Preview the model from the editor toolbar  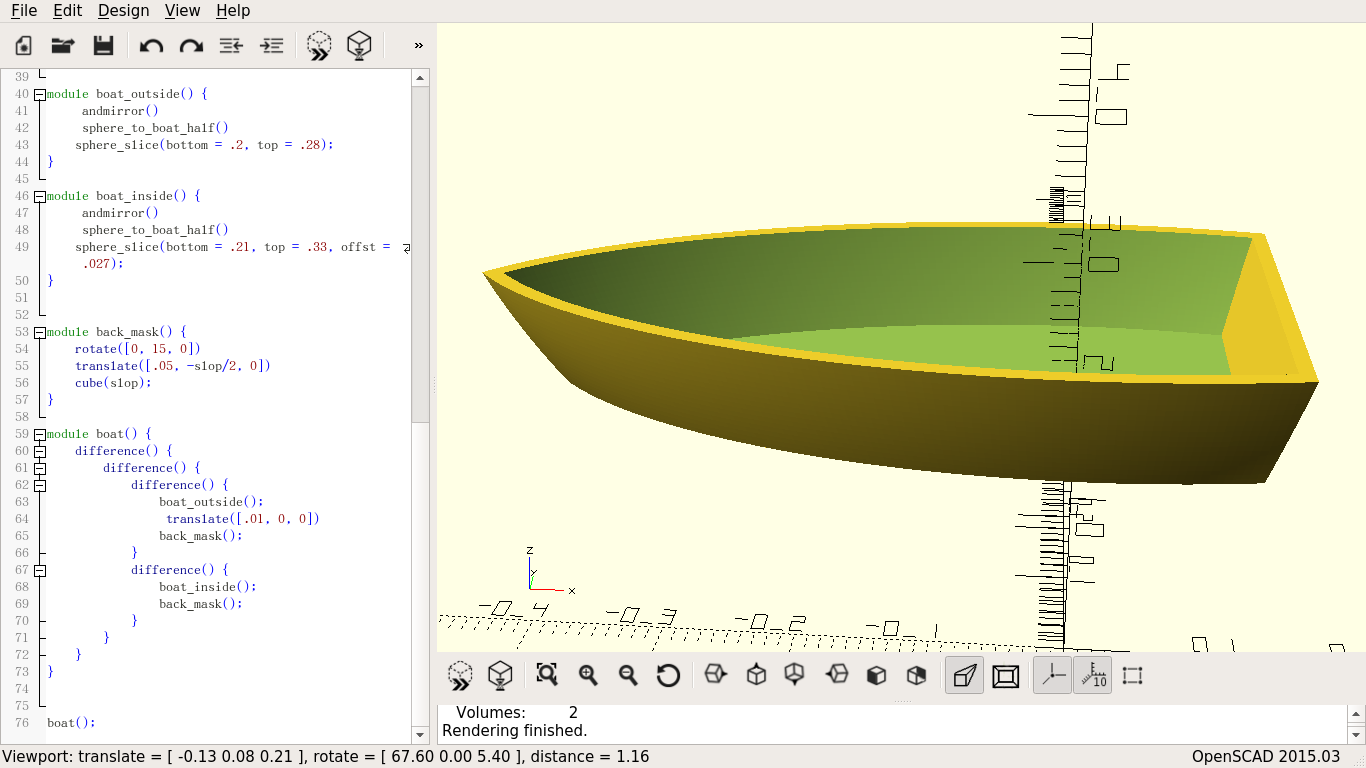point(319,45)
